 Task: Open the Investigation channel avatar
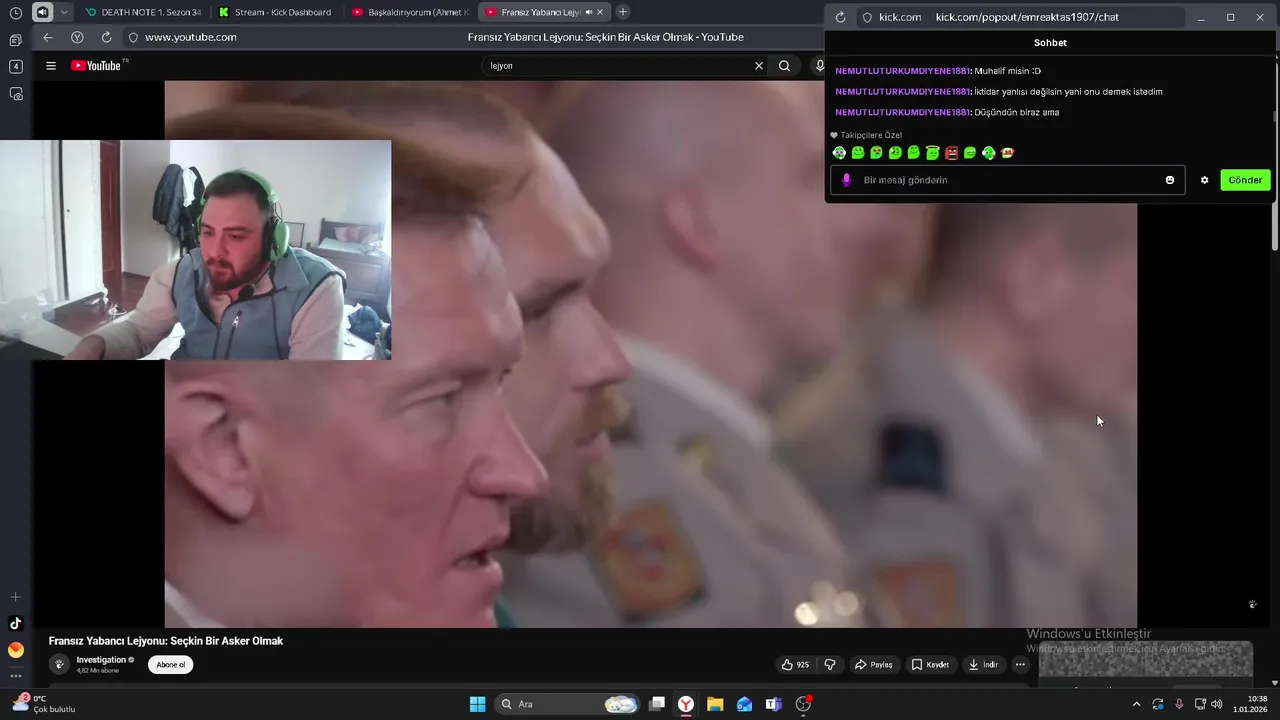click(x=59, y=664)
